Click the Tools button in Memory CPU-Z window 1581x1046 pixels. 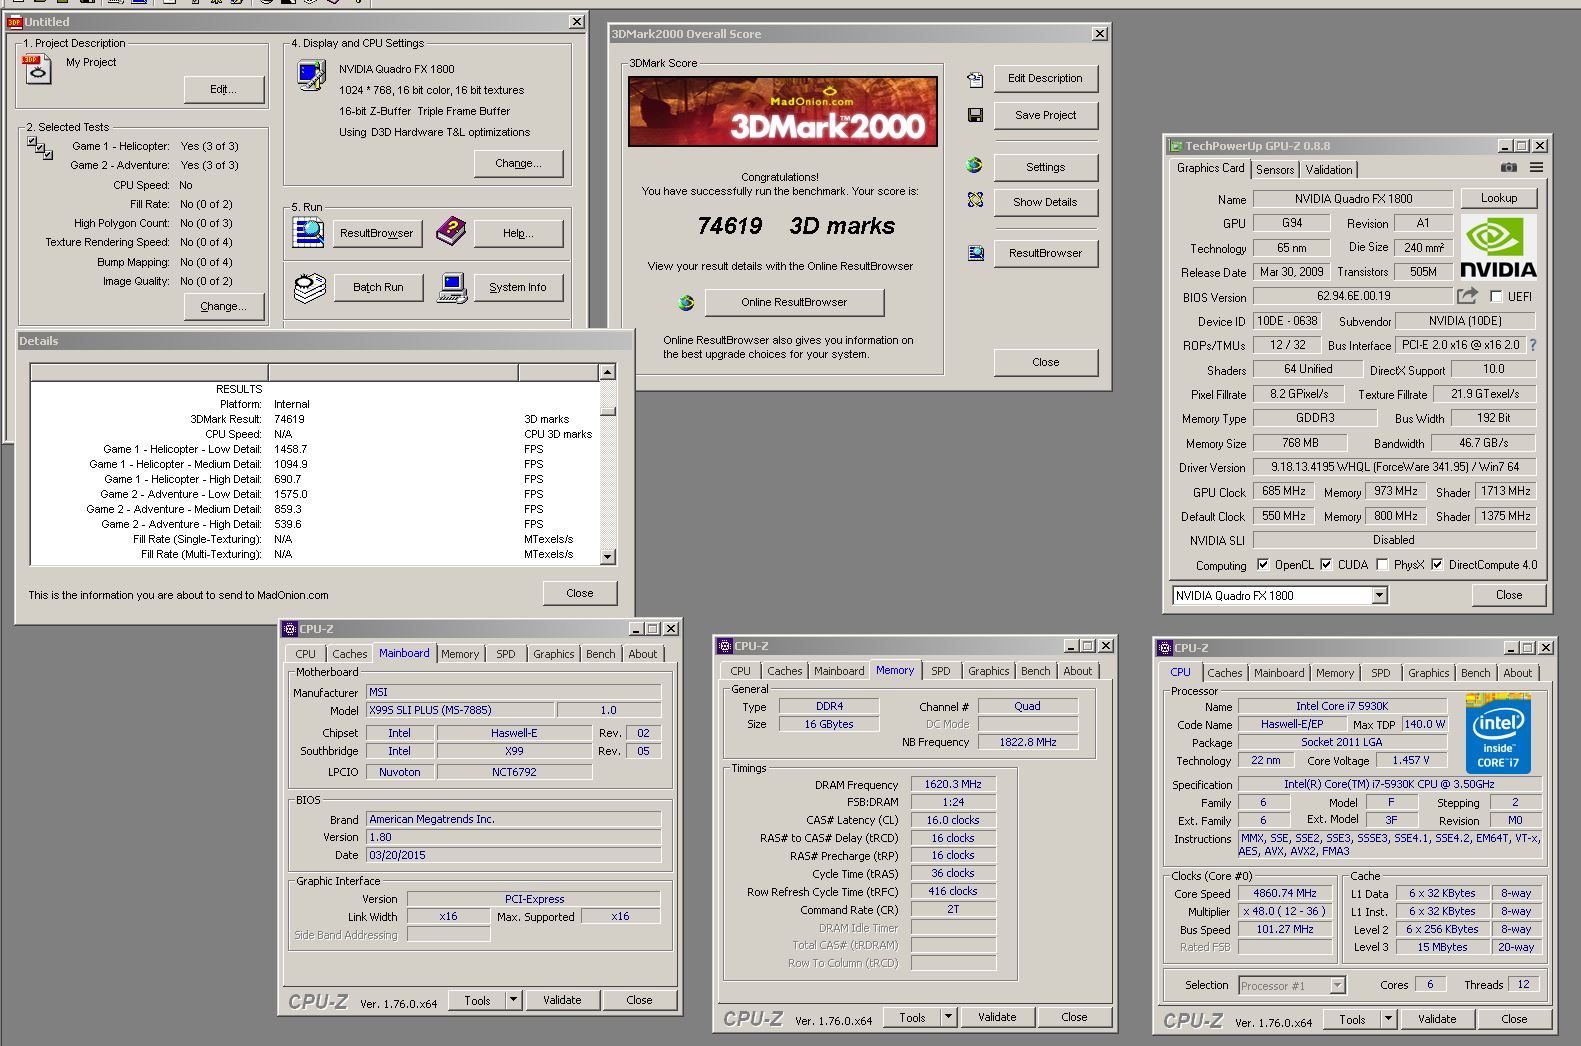(912, 1017)
